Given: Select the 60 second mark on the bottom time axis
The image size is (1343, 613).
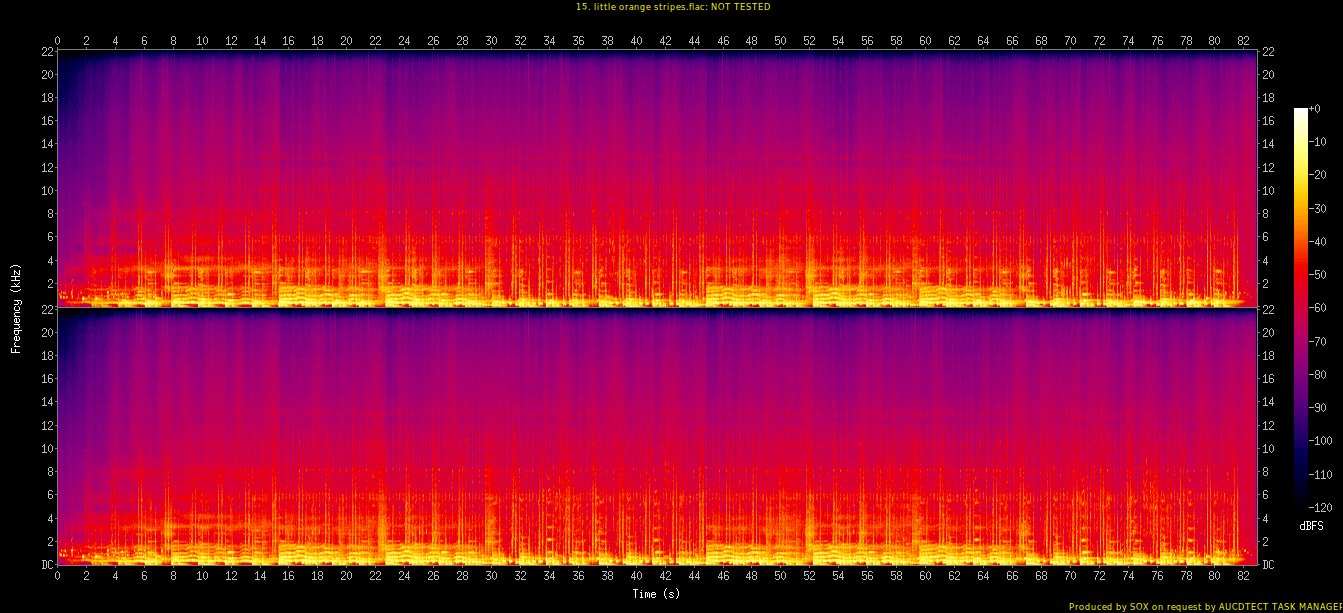Looking at the screenshot, I should click(x=925, y=576).
